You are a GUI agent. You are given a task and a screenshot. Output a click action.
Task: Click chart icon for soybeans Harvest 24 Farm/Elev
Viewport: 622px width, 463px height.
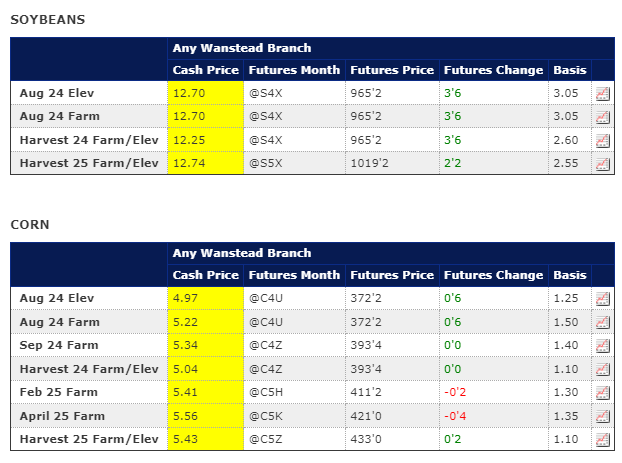coord(603,140)
